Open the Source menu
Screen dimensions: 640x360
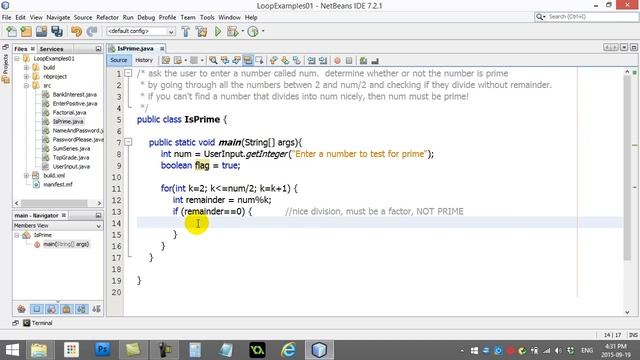(x=83, y=17)
